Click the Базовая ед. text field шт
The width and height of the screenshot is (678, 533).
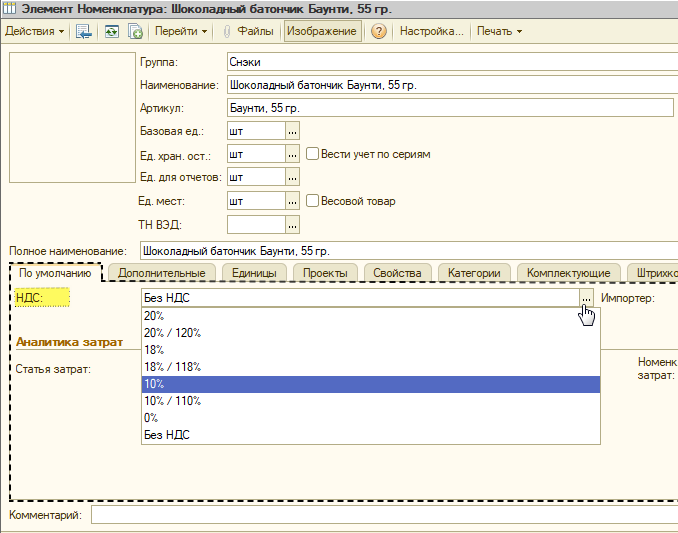point(256,131)
